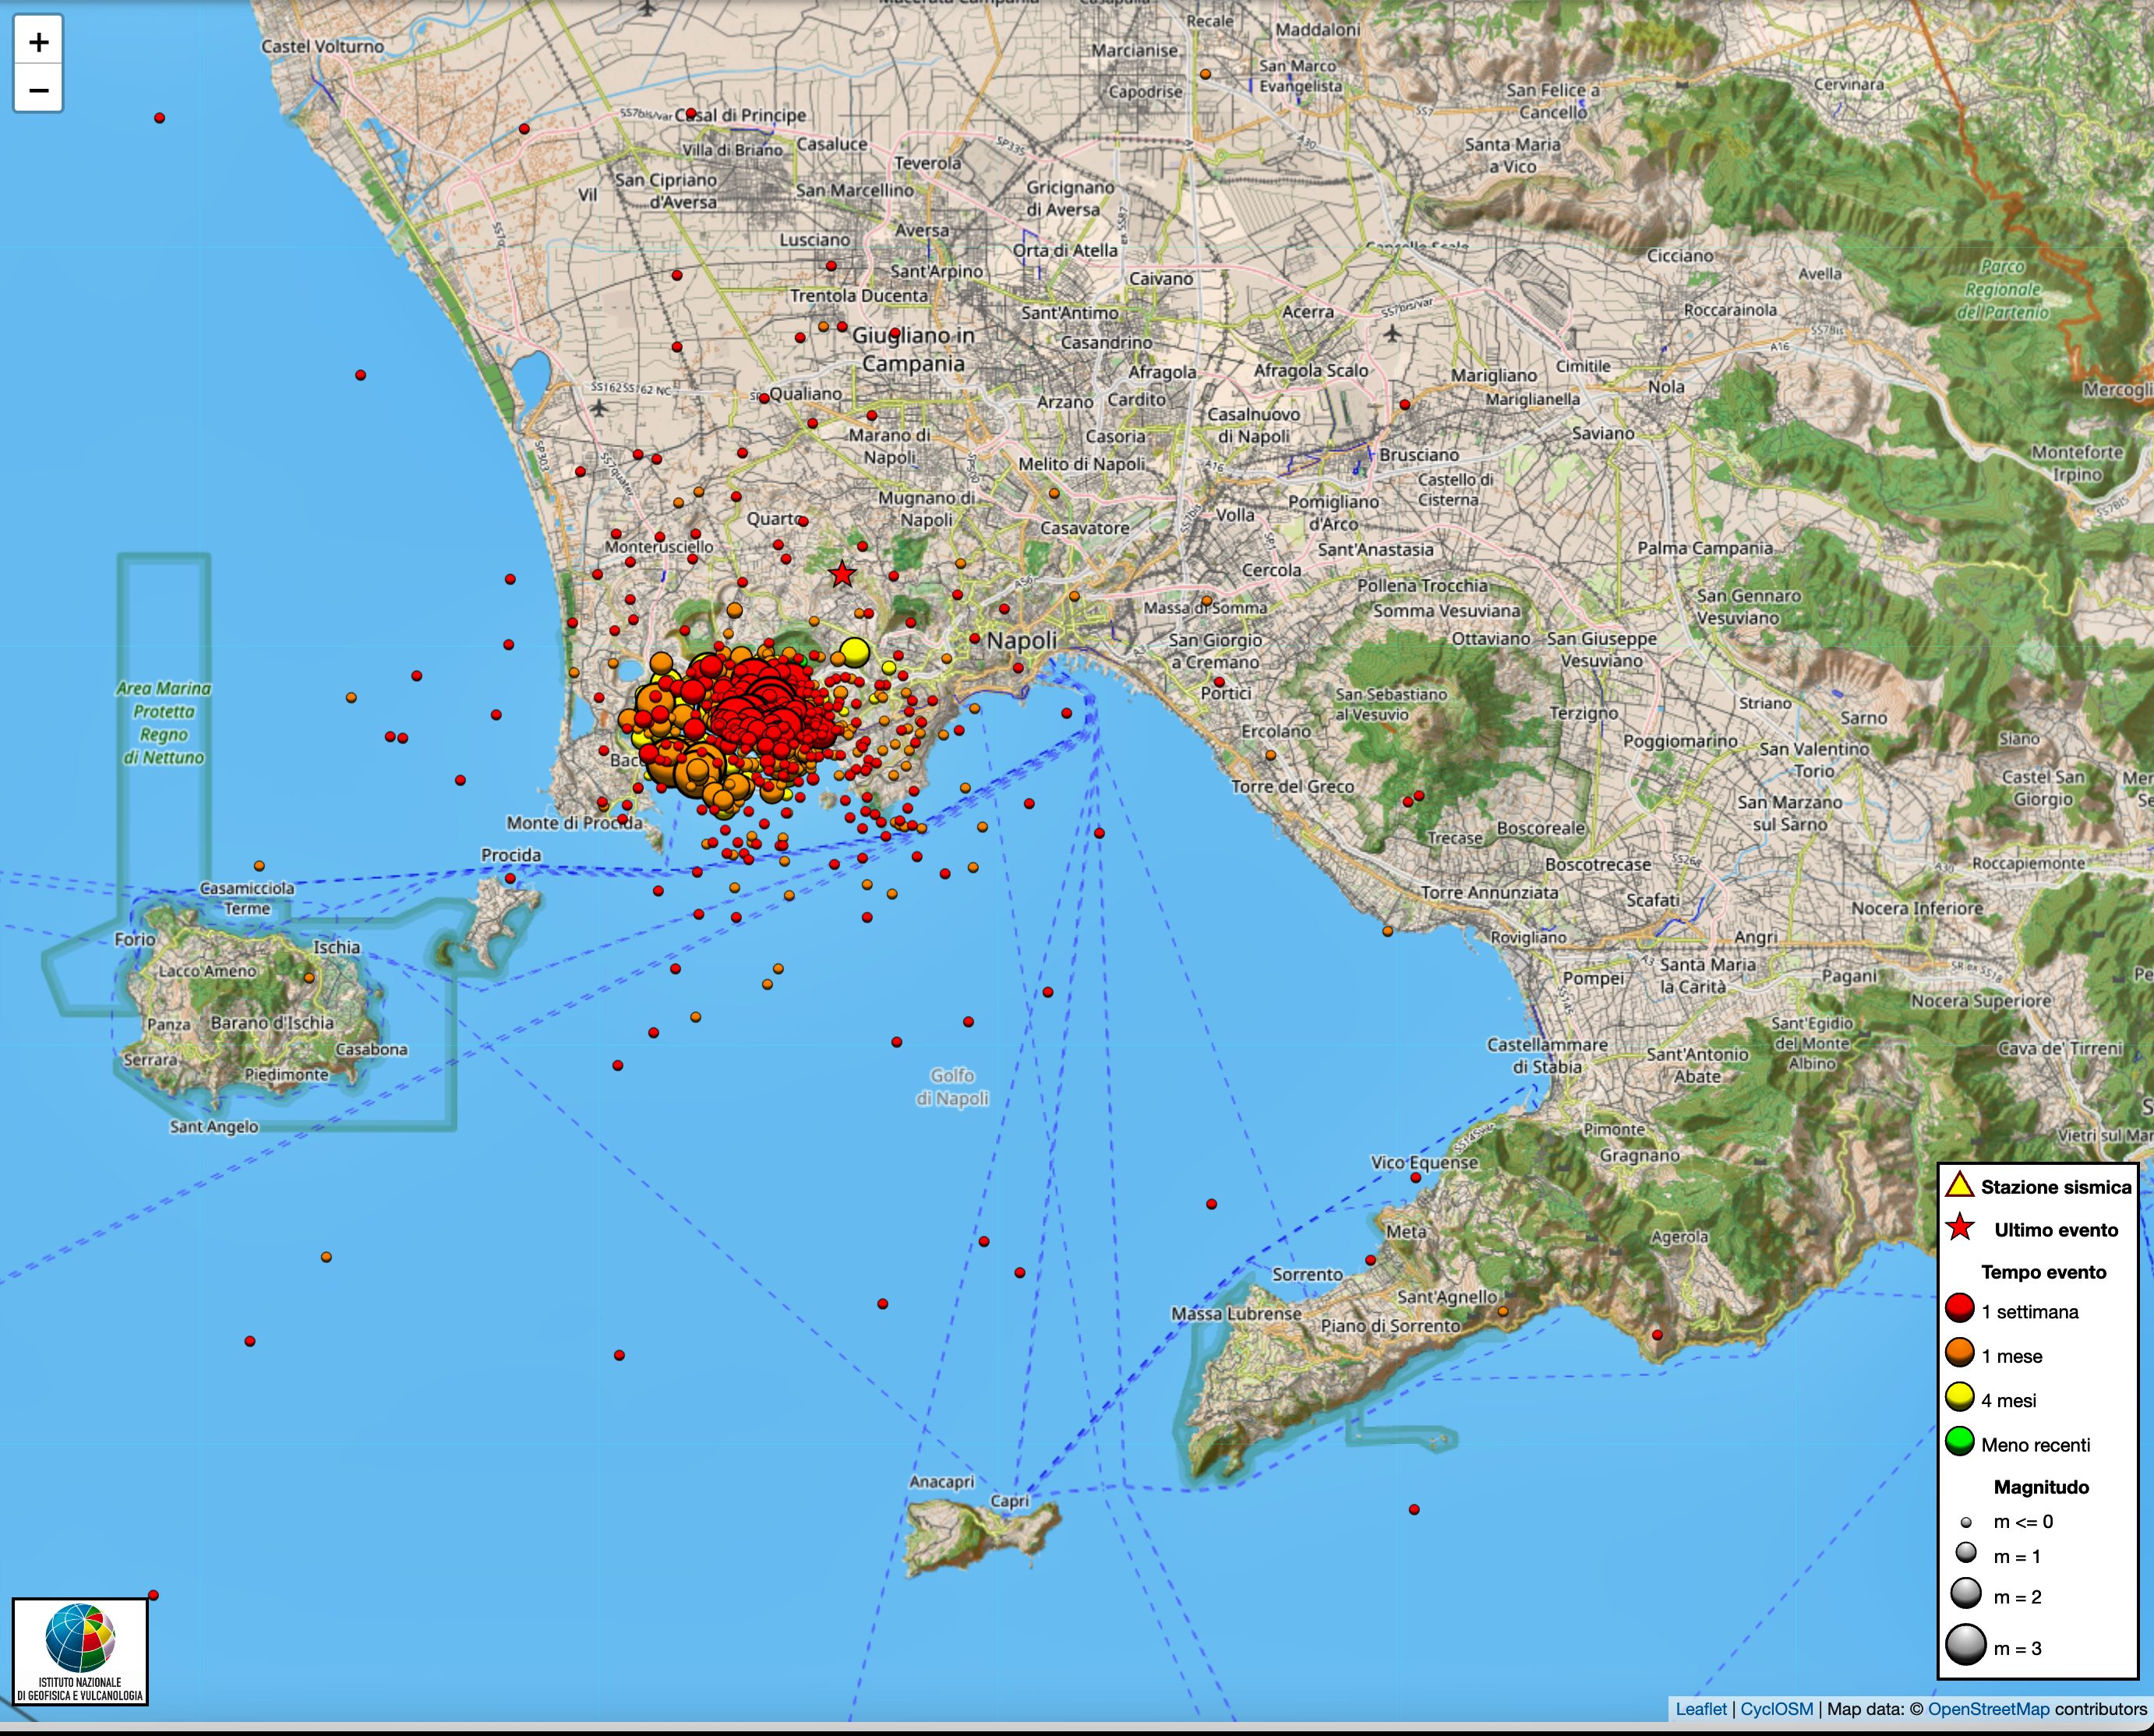This screenshot has height=1736, width=2154.
Task: Open the Leaflet attribution link
Action: click(x=1700, y=1709)
